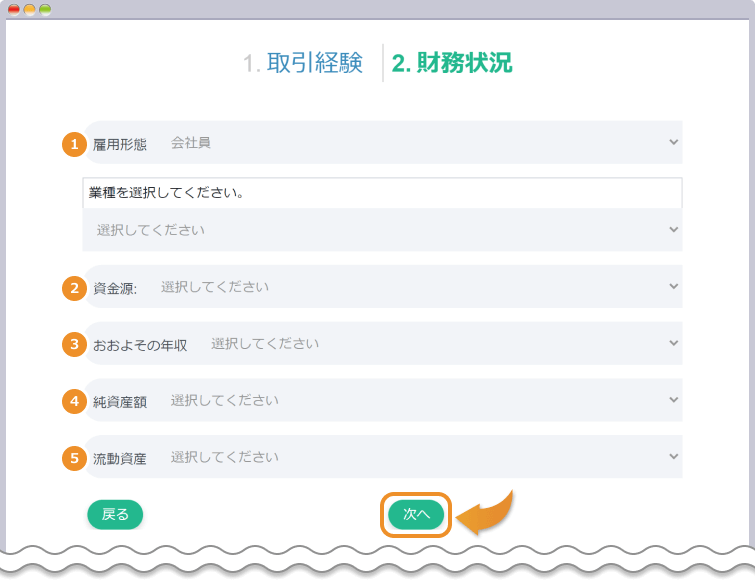The width and height of the screenshot is (755, 583).
Task: Open the 純資産額 dropdown
Action: (383, 400)
